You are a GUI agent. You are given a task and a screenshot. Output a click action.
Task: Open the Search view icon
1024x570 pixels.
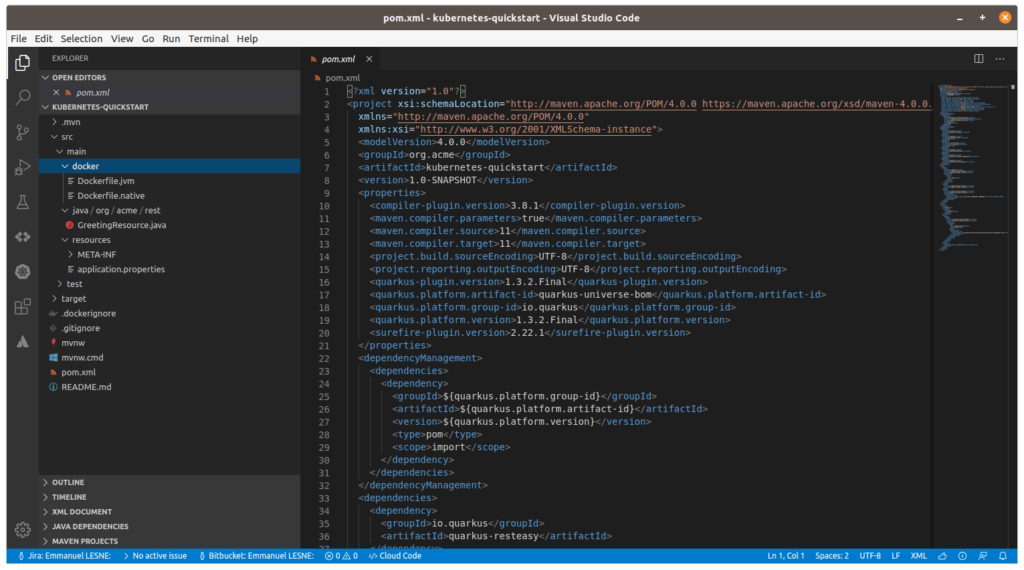(x=23, y=97)
